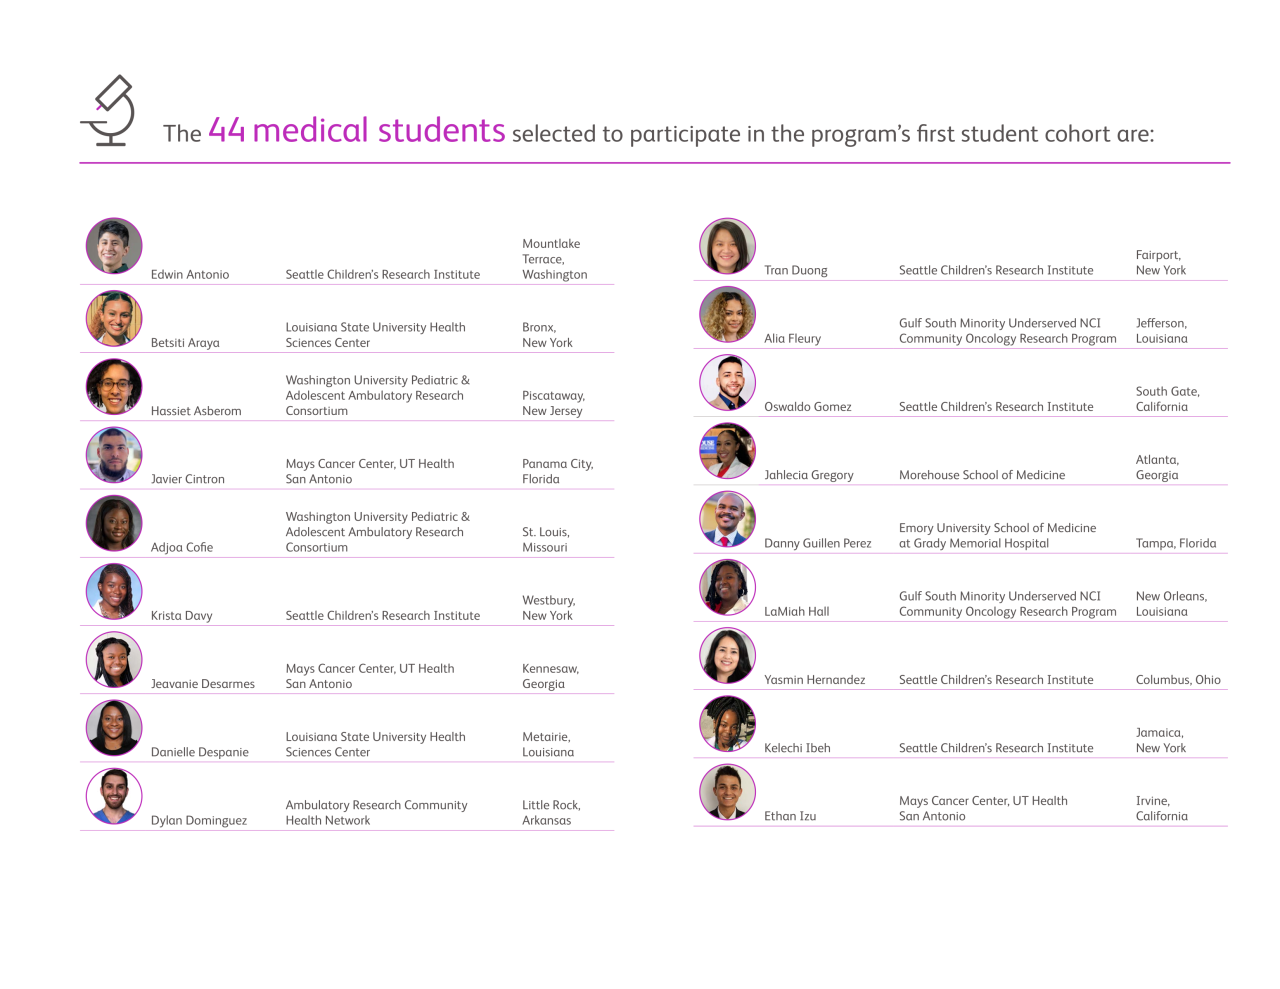
Task: Click the microscope icon near the heading
Action: tap(108, 111)
